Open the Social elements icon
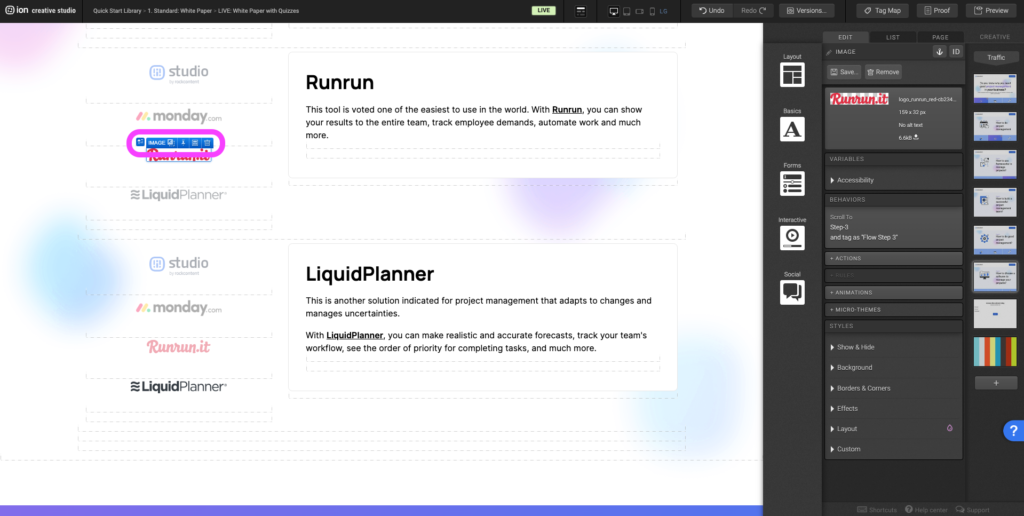This screenshot has height=516, width=1024. point(792,291)
